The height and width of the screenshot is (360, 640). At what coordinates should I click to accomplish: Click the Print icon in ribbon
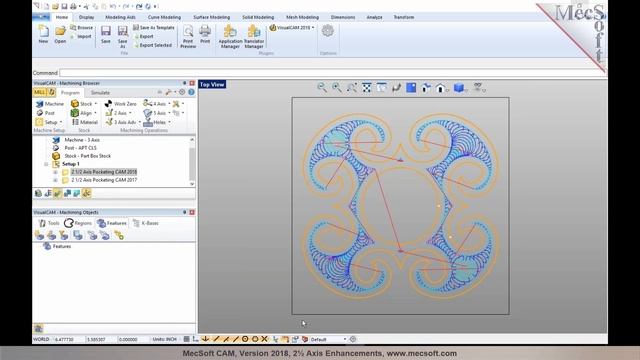coord(205,34)
